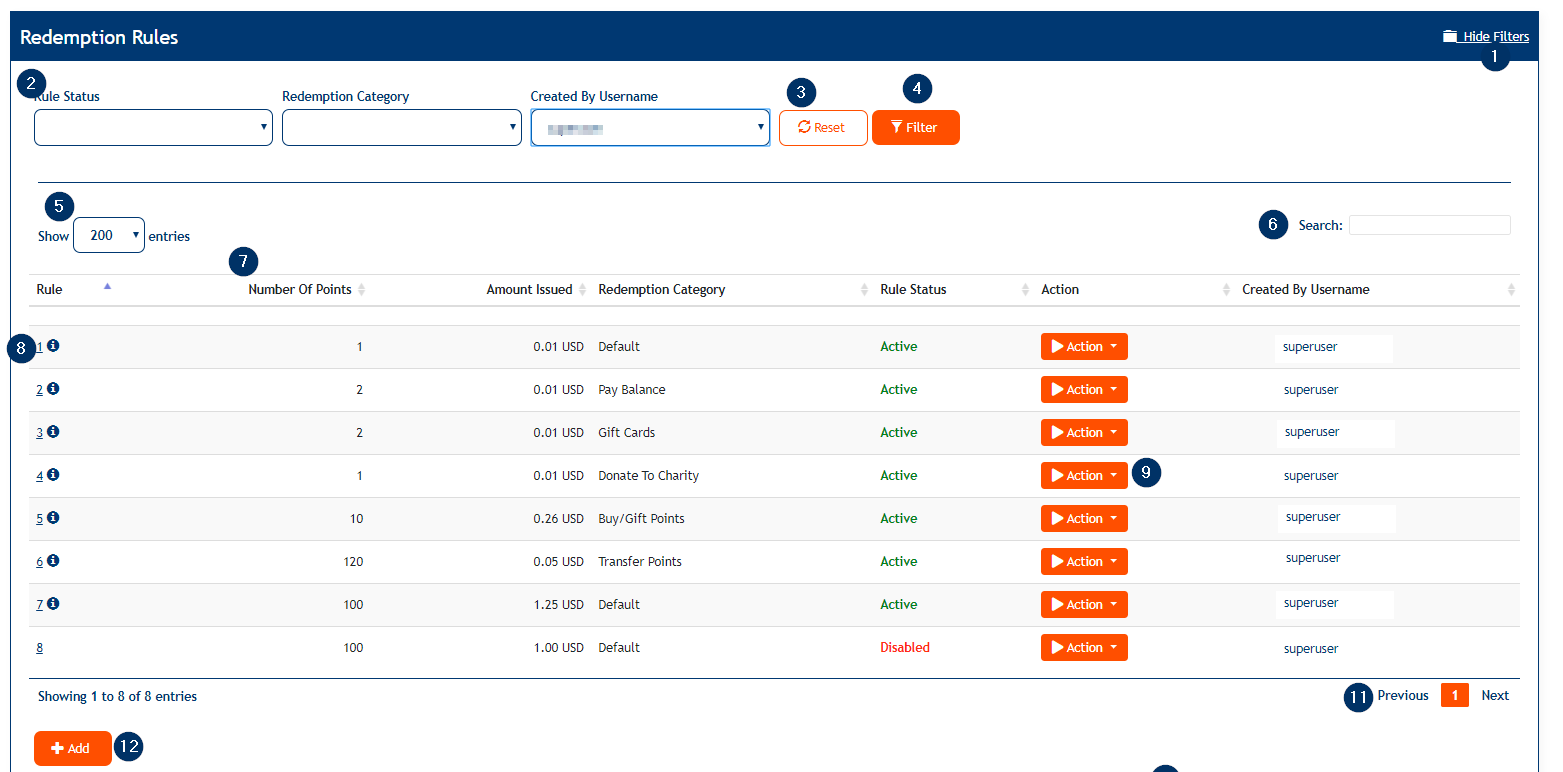Click the info icon beside rule 1

click(x=53, y=346)
